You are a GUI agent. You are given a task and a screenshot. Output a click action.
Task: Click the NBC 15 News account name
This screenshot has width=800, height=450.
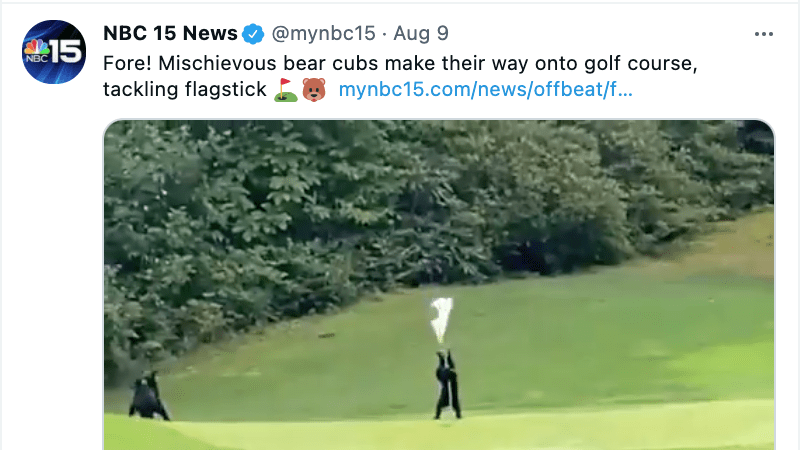[170, 33]
